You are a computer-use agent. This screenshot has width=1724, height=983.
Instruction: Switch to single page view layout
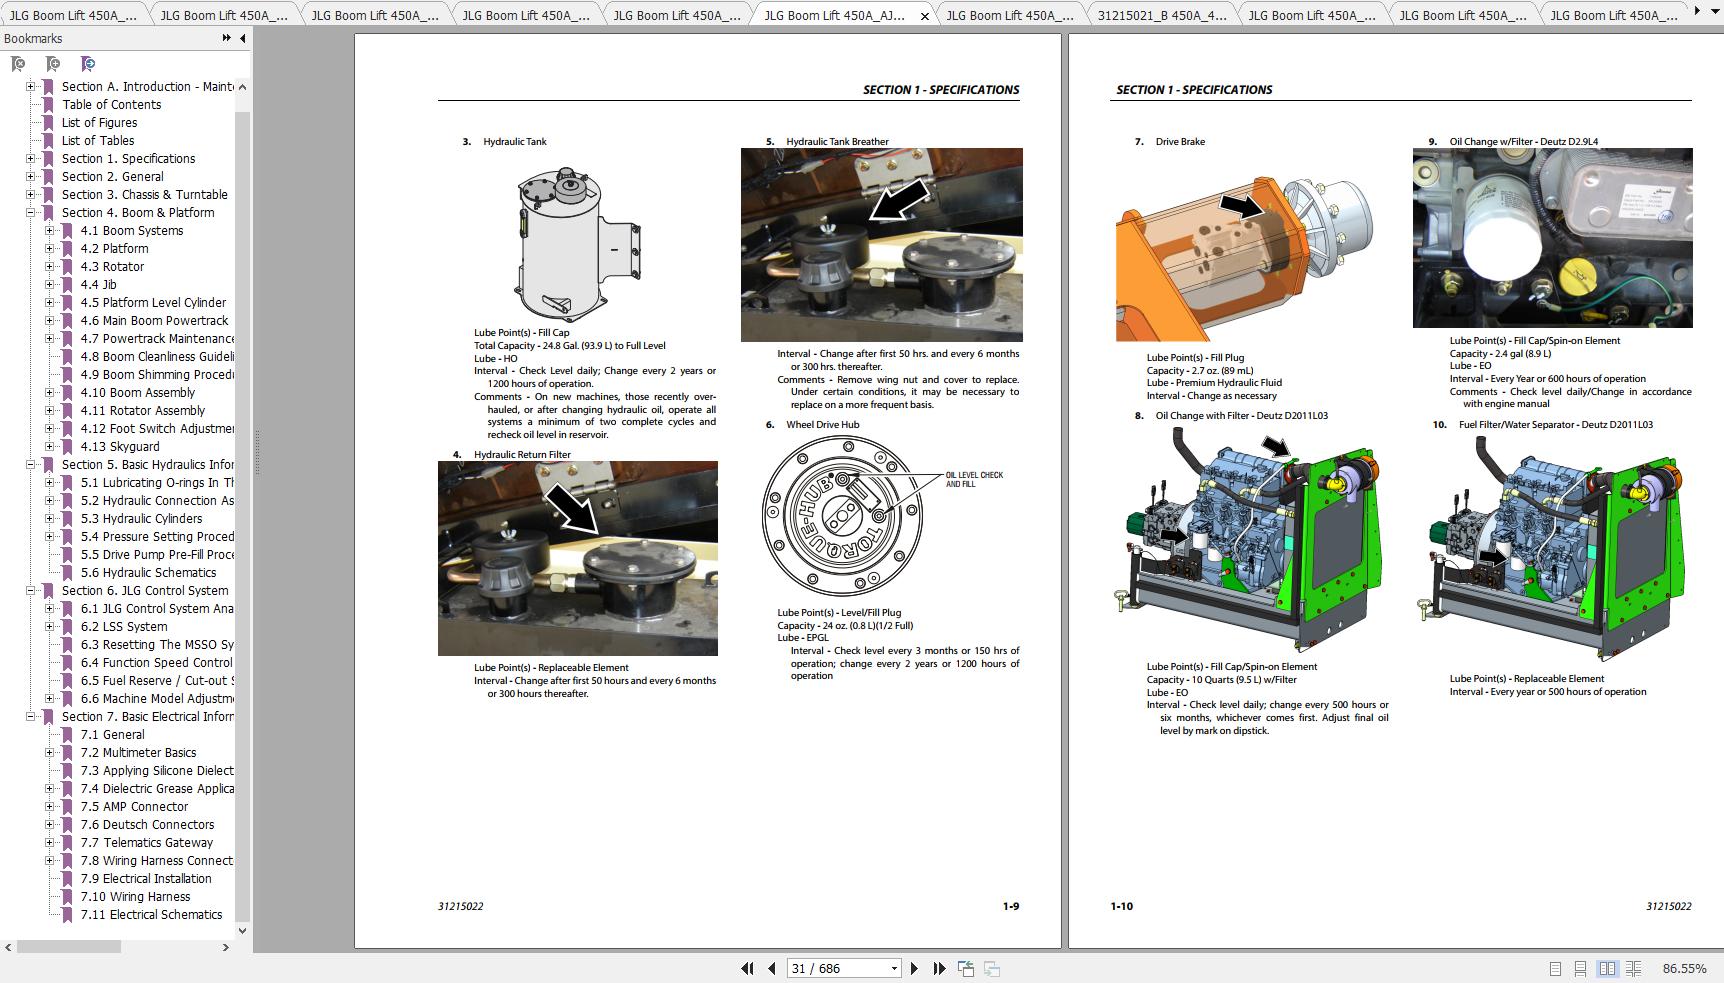(x=1555, y=968)
